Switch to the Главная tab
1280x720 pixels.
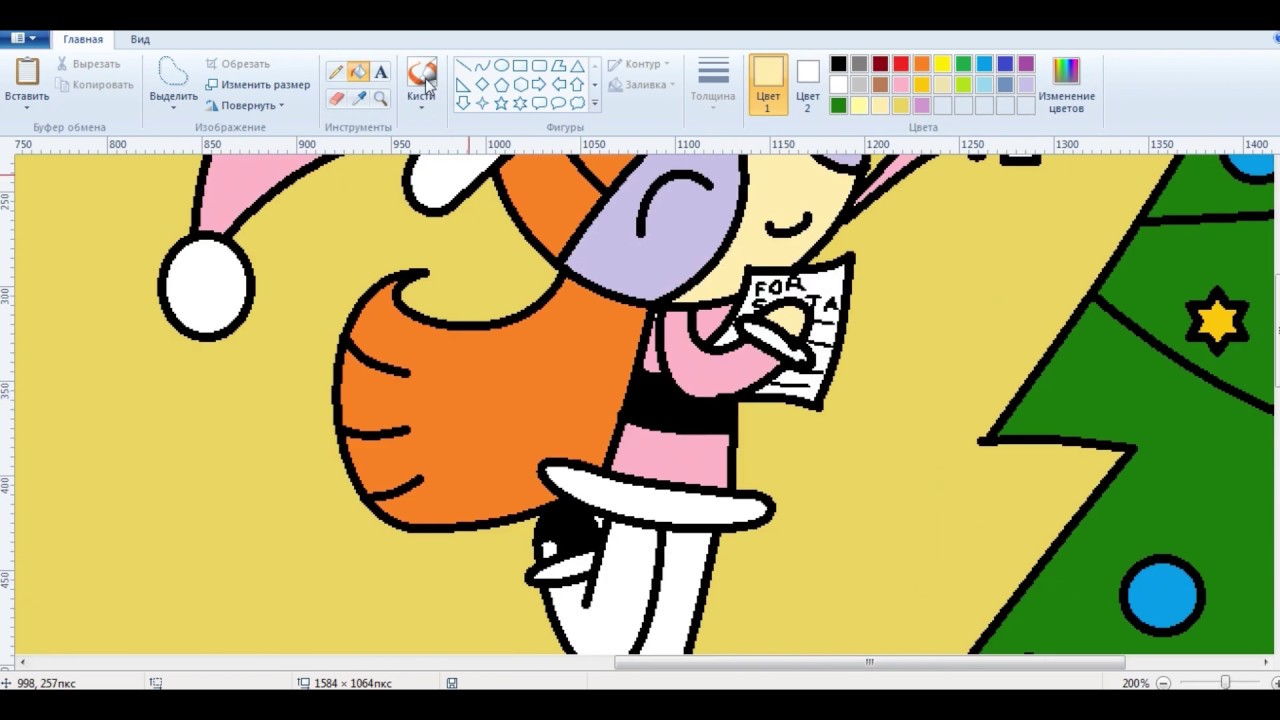[83, 39]
